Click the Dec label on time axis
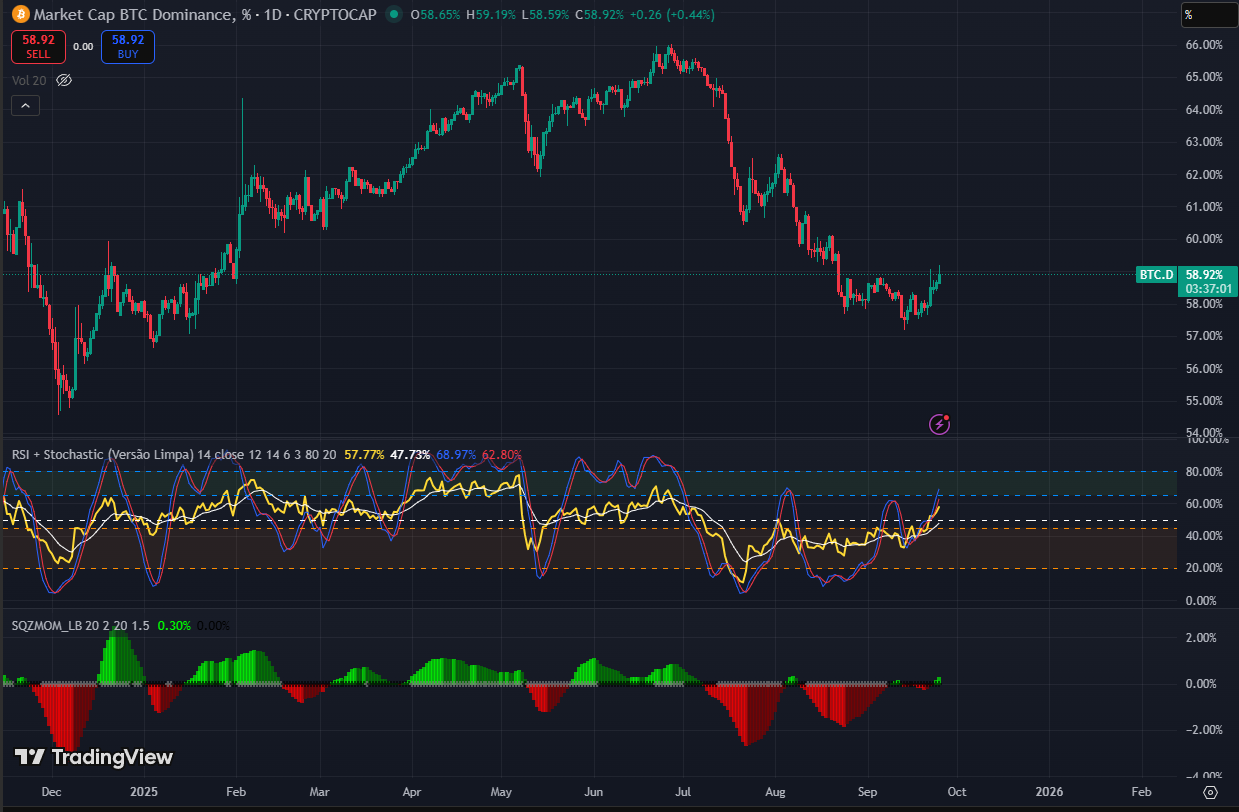The width and height of the screenshot is (1239, 812). pyautogui.click(x=53, y=791)
